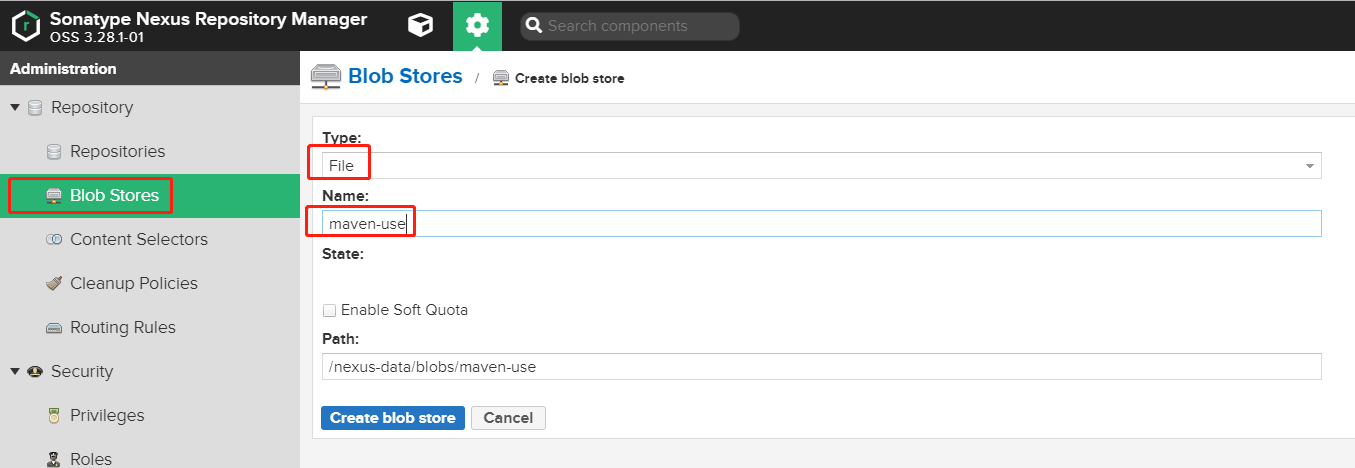Viewport: 1355px width, 468px height.
Task: Open the Administration gear icon
Action: [x=477, y=26]
